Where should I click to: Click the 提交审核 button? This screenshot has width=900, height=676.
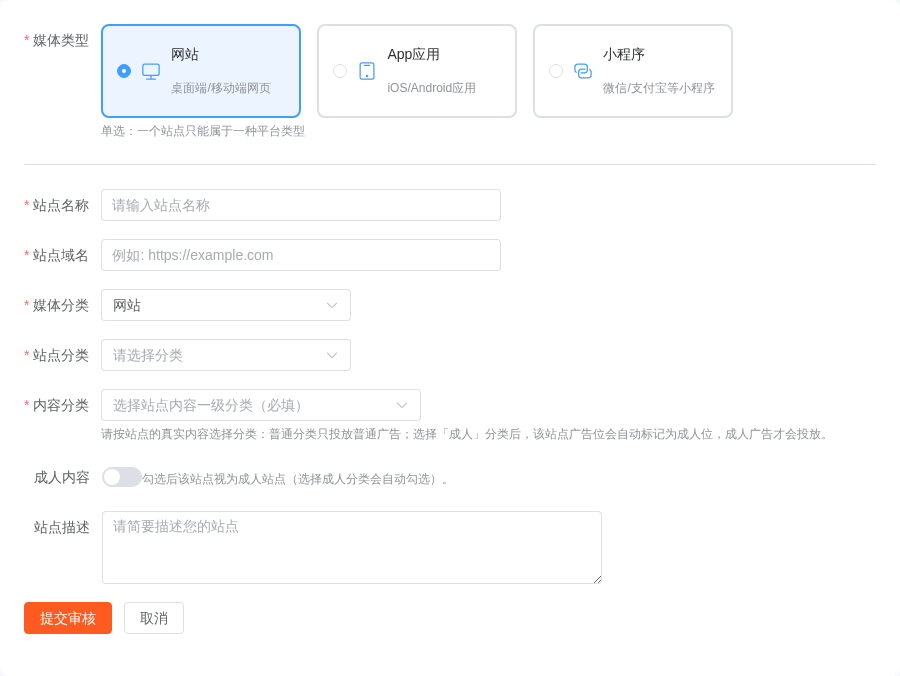click(x=68, y=618)
